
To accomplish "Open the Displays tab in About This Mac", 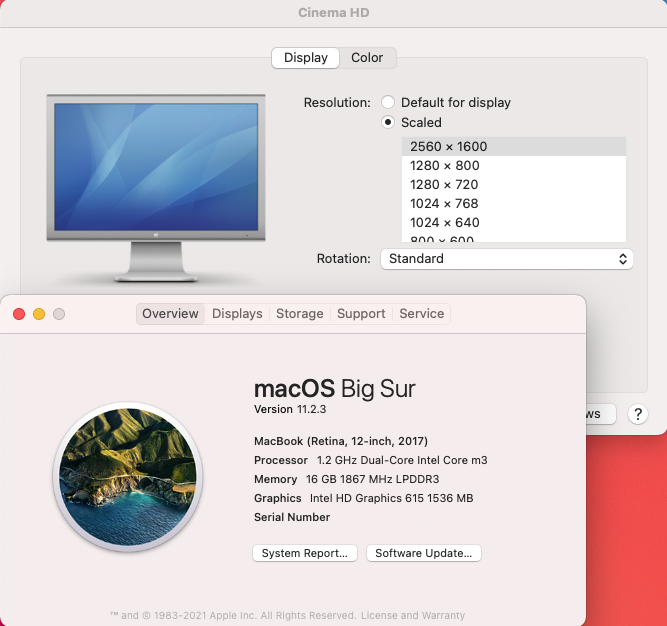I will 237,314.
